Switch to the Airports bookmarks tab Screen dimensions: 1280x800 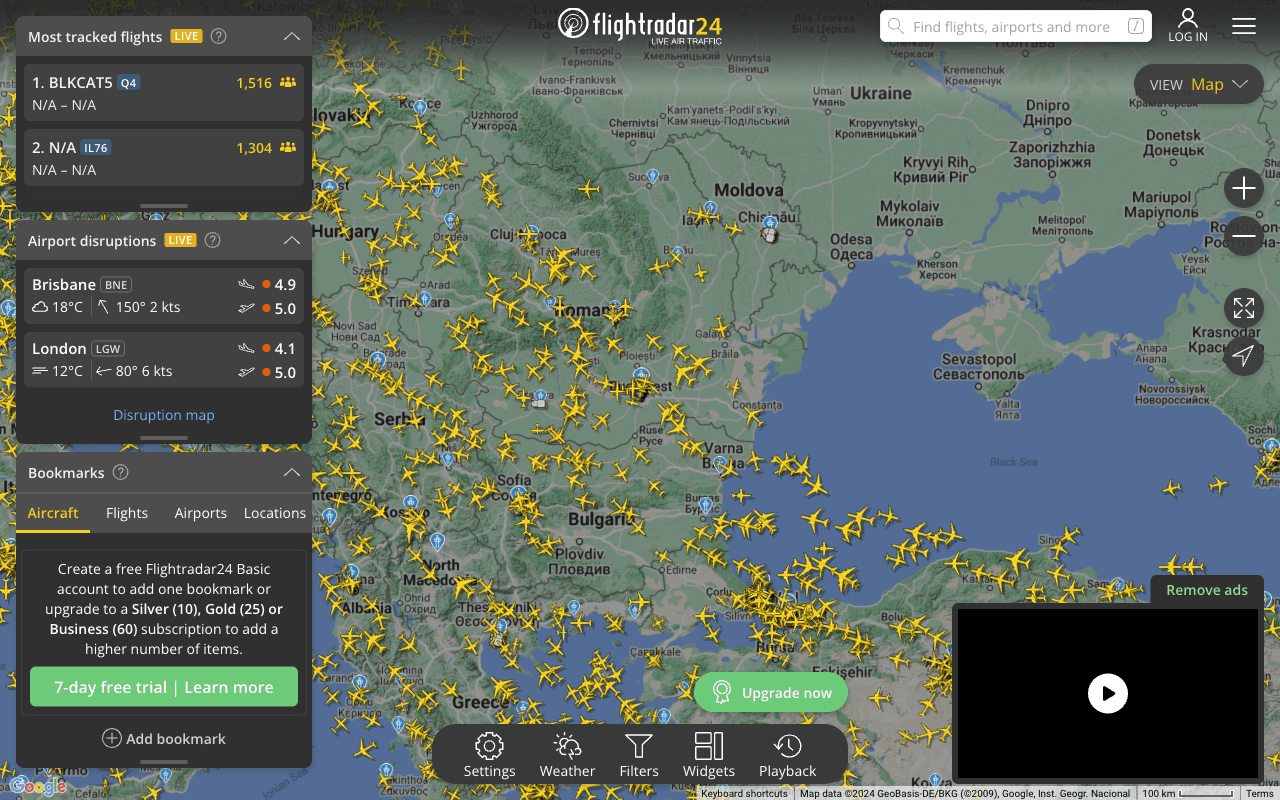point(200,513)
